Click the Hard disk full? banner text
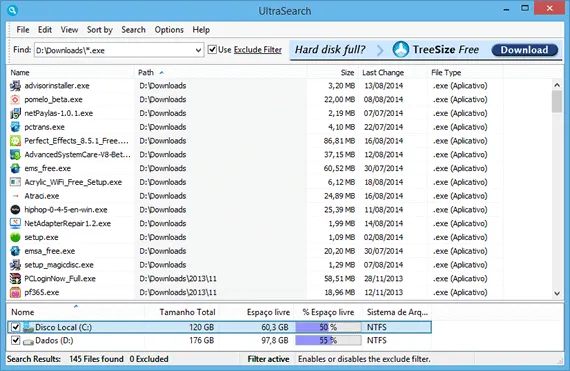 330,49
